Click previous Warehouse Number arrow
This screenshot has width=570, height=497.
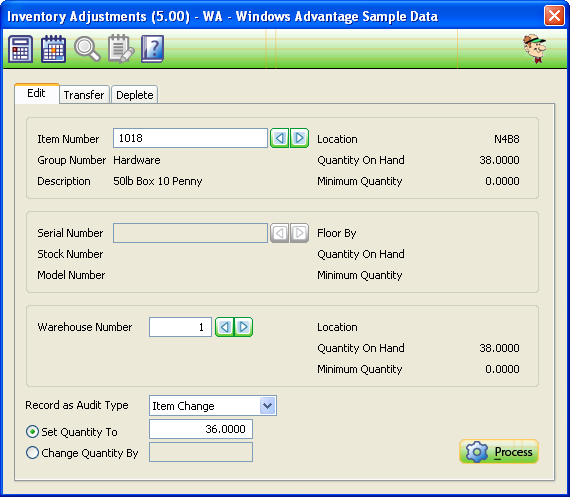click(x=225, y=327)
